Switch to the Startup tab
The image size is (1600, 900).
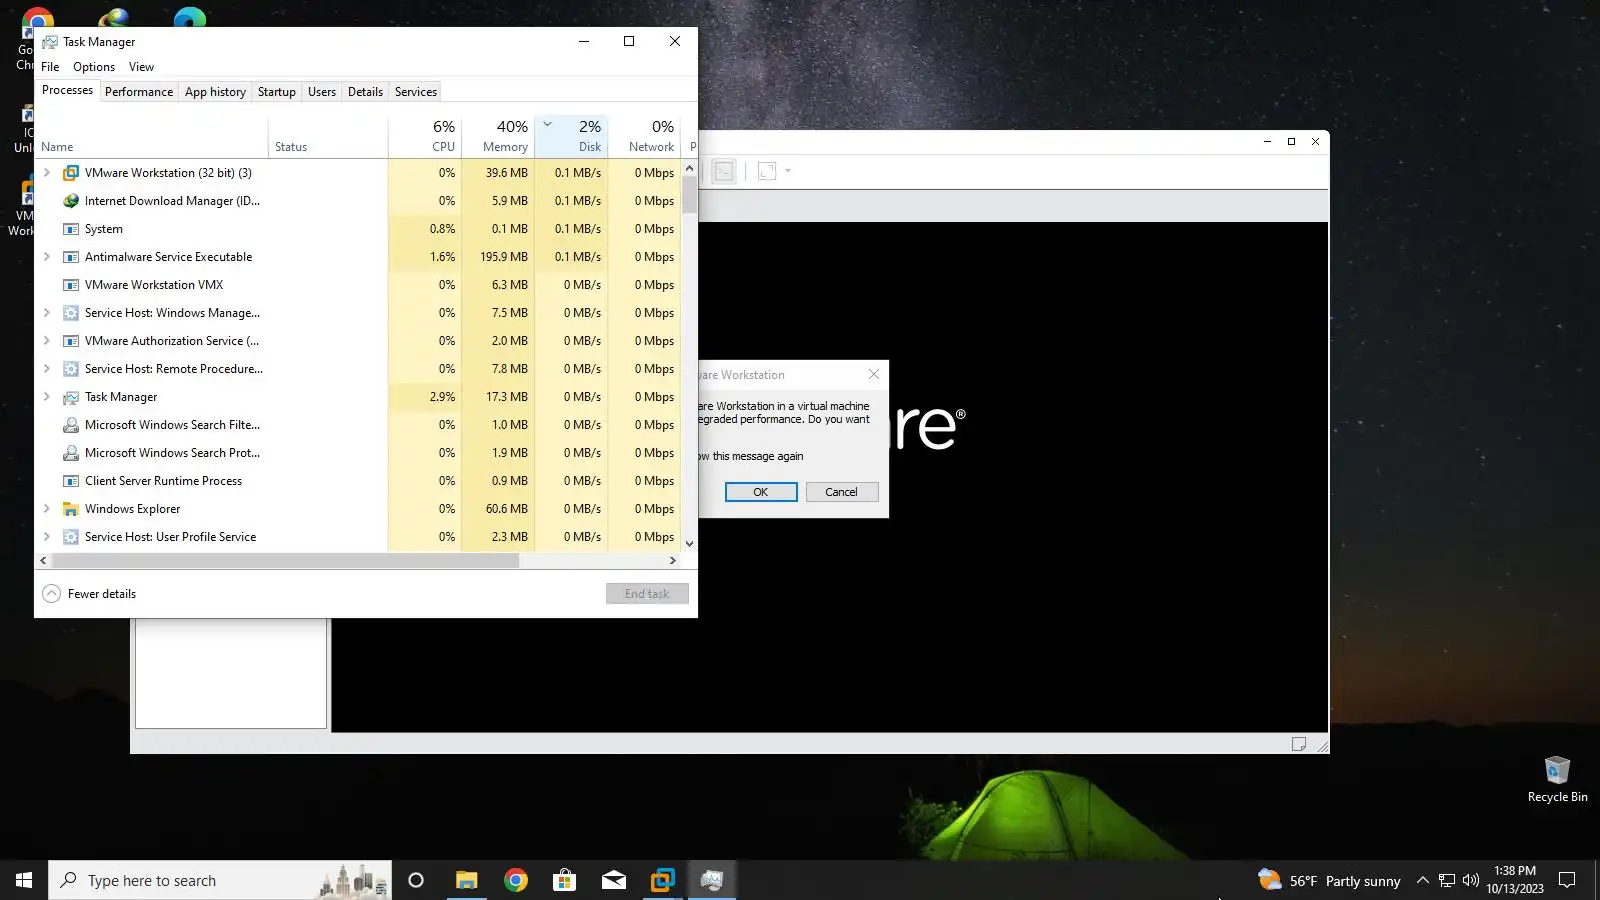[277, 92]
